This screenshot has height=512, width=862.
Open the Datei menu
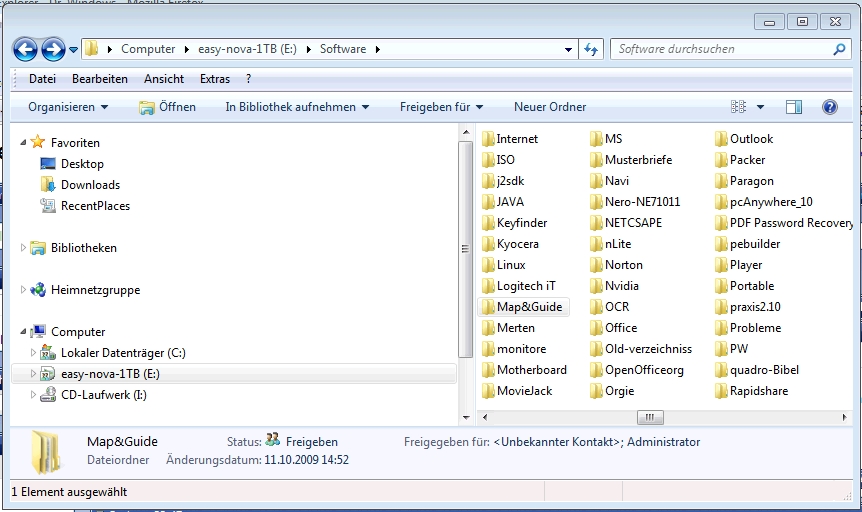[x=42, y=79]
